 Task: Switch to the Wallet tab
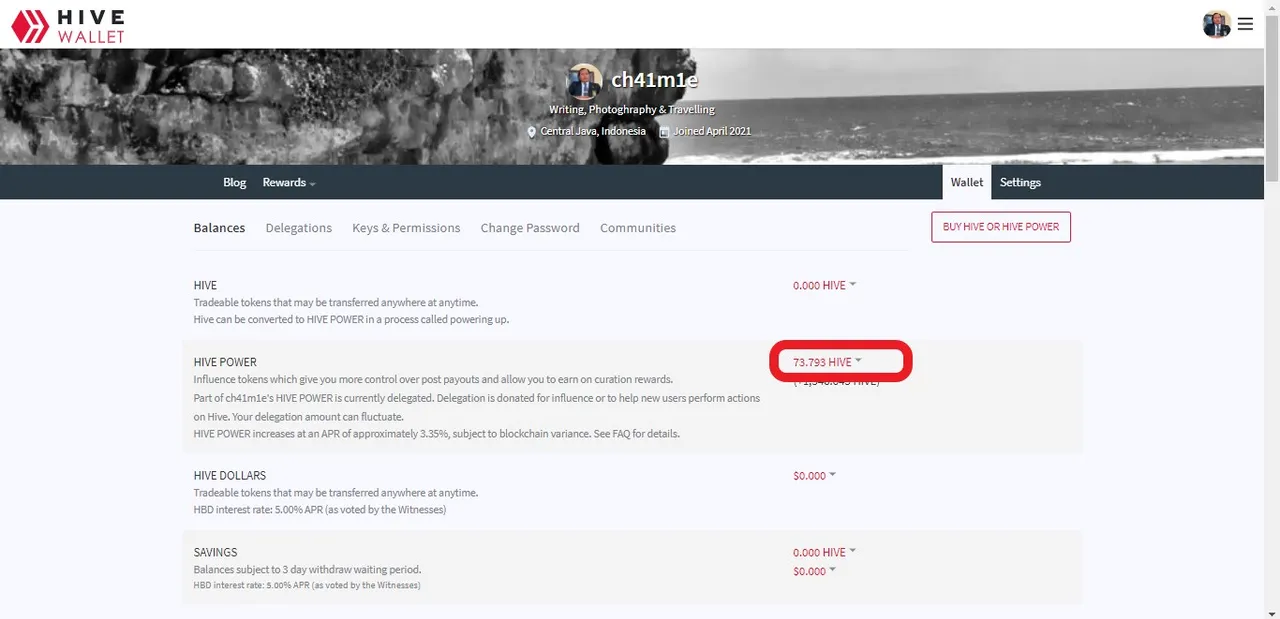[x=967, y=182]
